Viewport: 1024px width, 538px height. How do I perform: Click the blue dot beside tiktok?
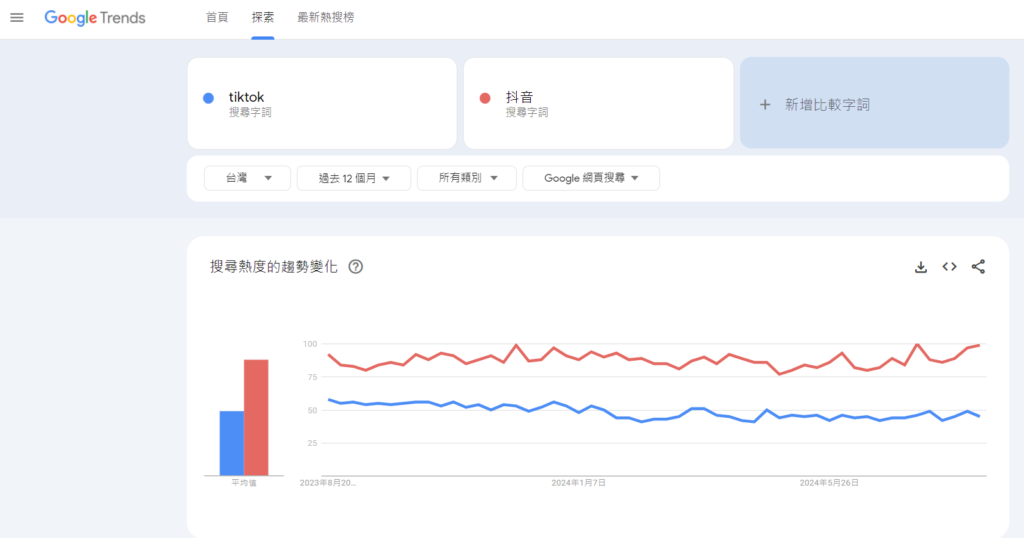208,98
